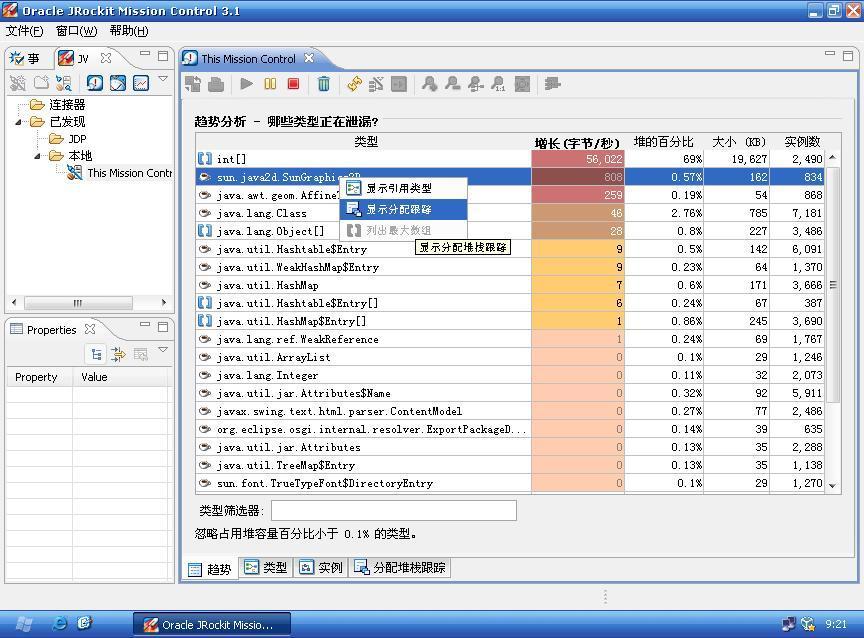This screenshot has height=638, width=864.
Task: Click the trash can delete icon
Action: (324, 84)
